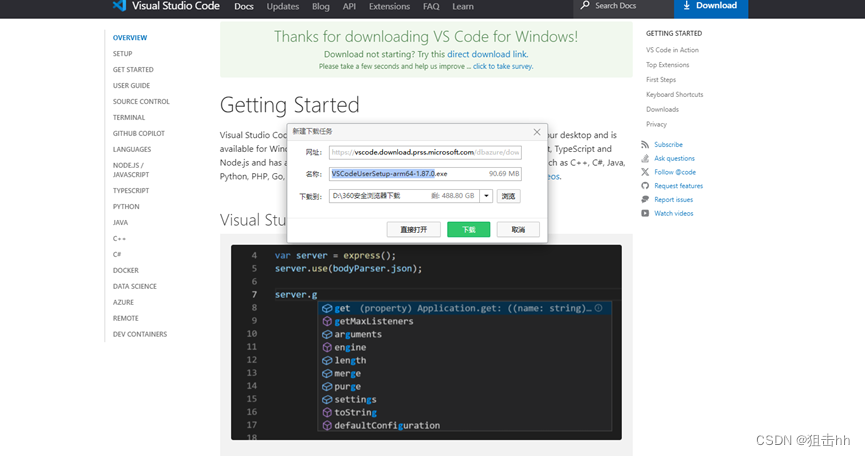Open the Updates menu item
This screenshot has height=456, width=865.
[283, 7]
